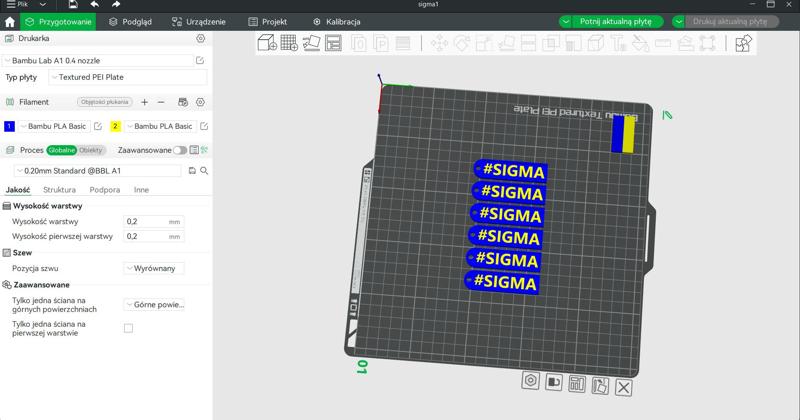Image resolution: width=800 pixels, height=420 pixels.
Task: Open the Struktura settings tab
Action: pos(59,190)
